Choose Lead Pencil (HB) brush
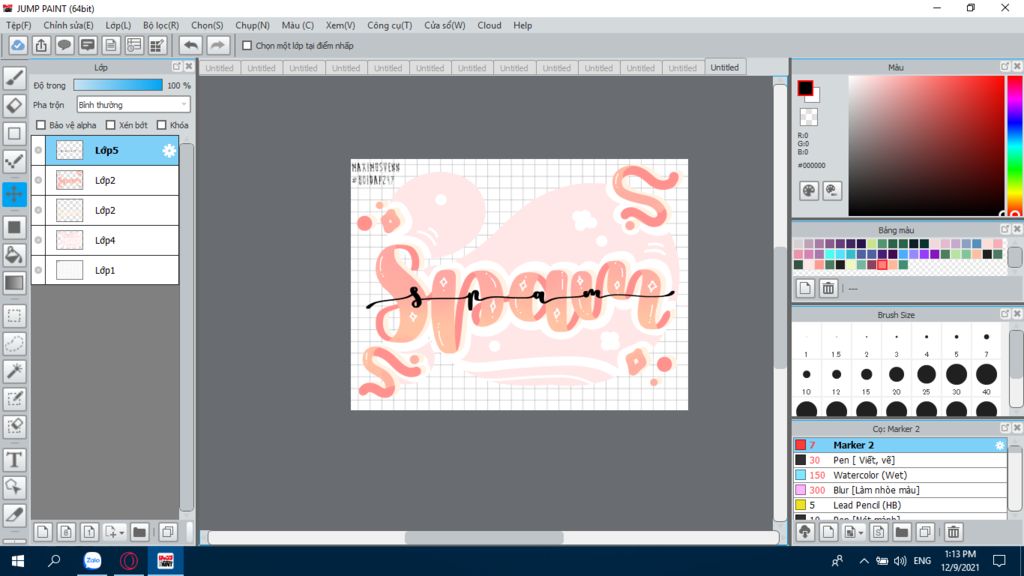 click(x=901, y=505)
